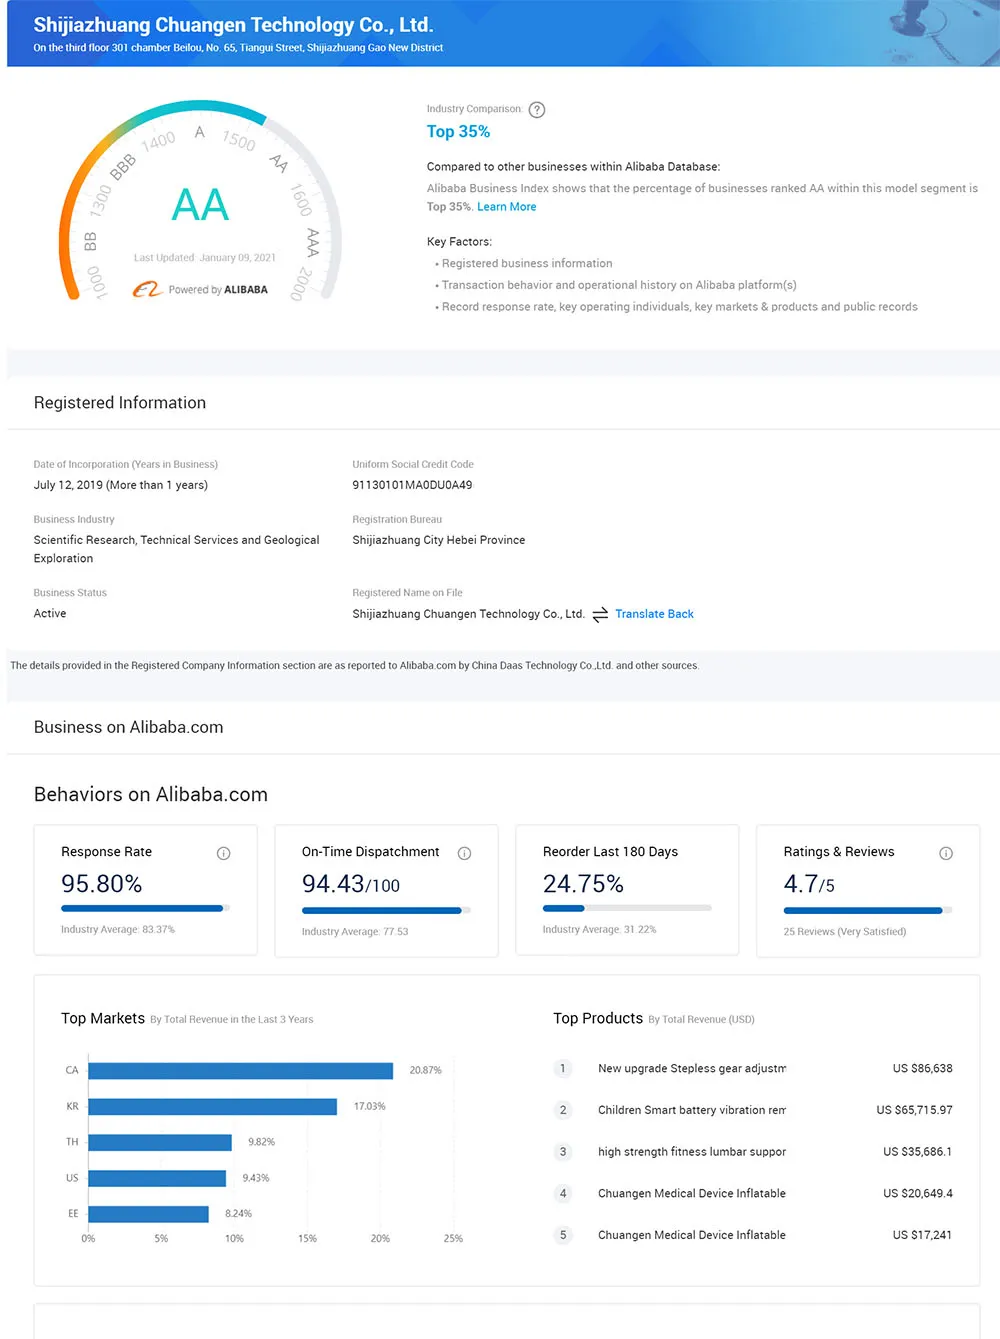Open New upgrade Stepless gear product
Image resolution: width=1000 pixels, height=1339 pixels.
691,1069
